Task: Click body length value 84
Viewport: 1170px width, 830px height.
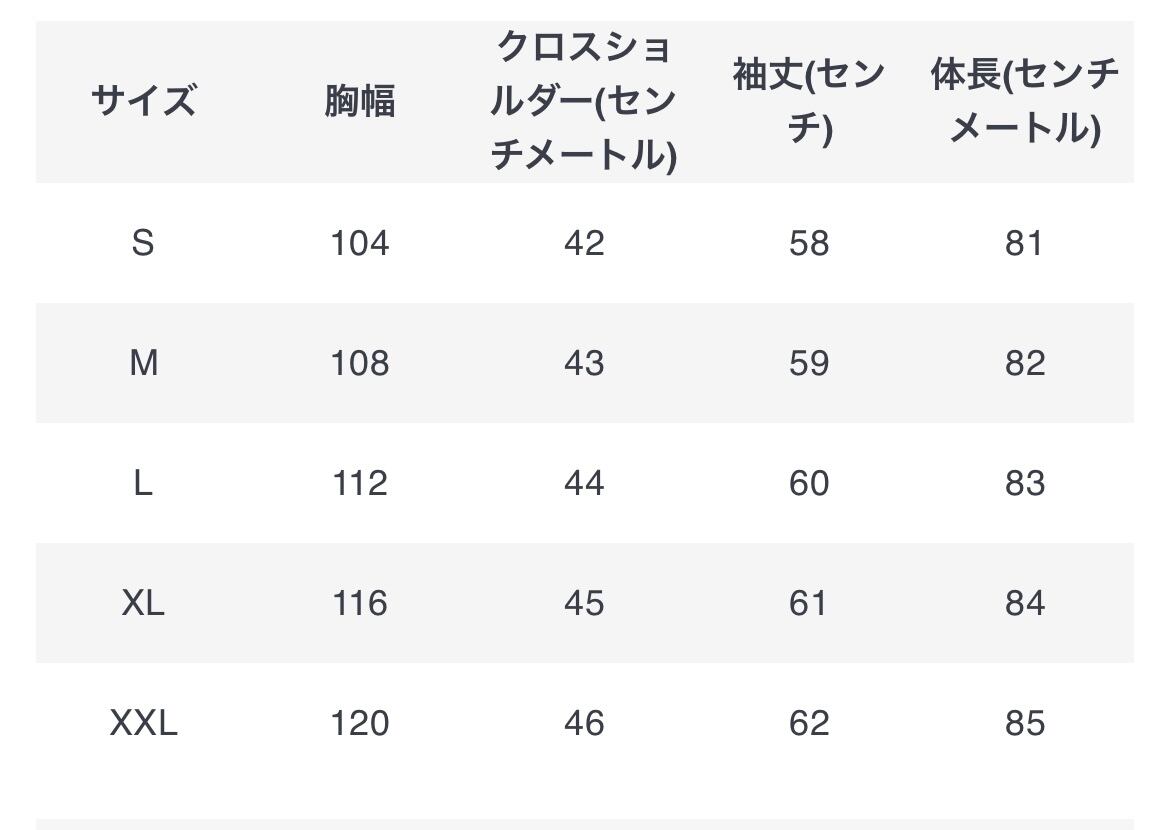Action: 1024,603
